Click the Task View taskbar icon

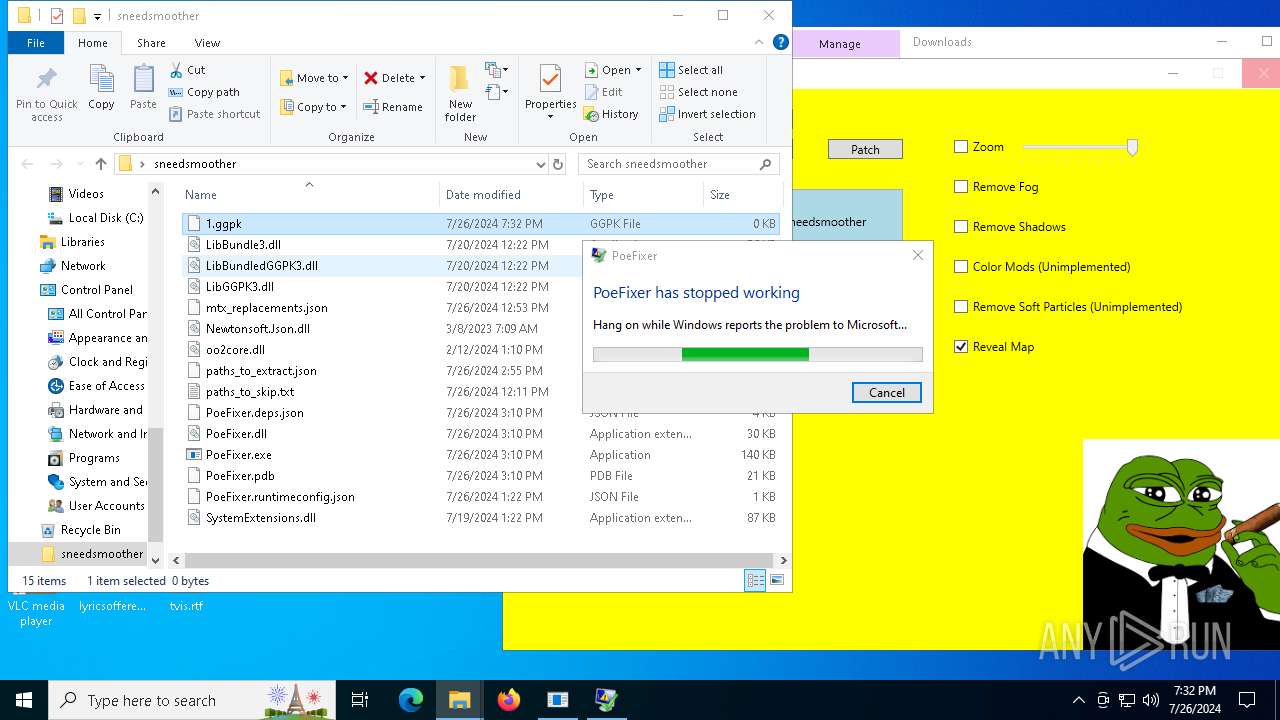(x=360, y=700)
